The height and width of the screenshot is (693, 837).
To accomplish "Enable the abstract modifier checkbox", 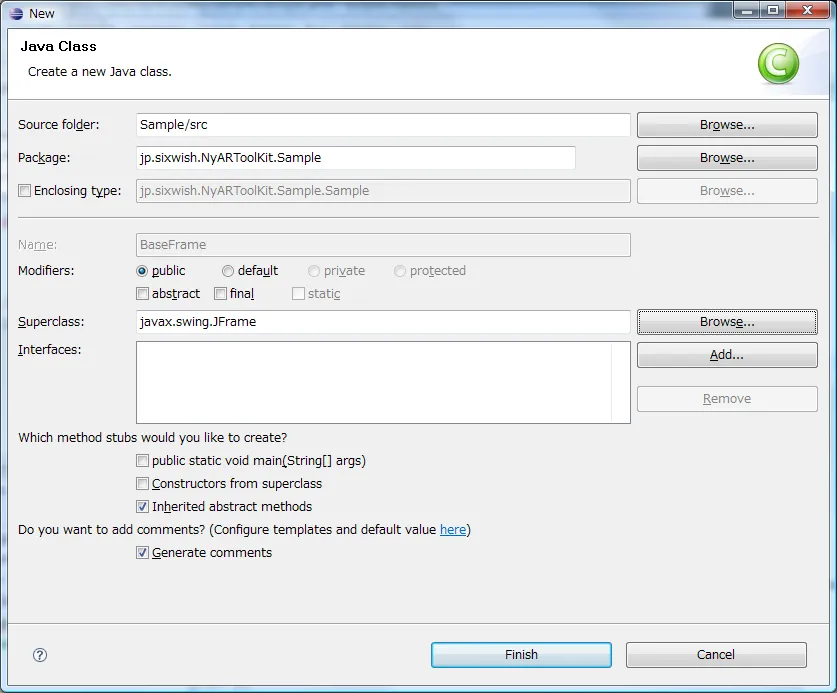I will (x=143, y=294).
